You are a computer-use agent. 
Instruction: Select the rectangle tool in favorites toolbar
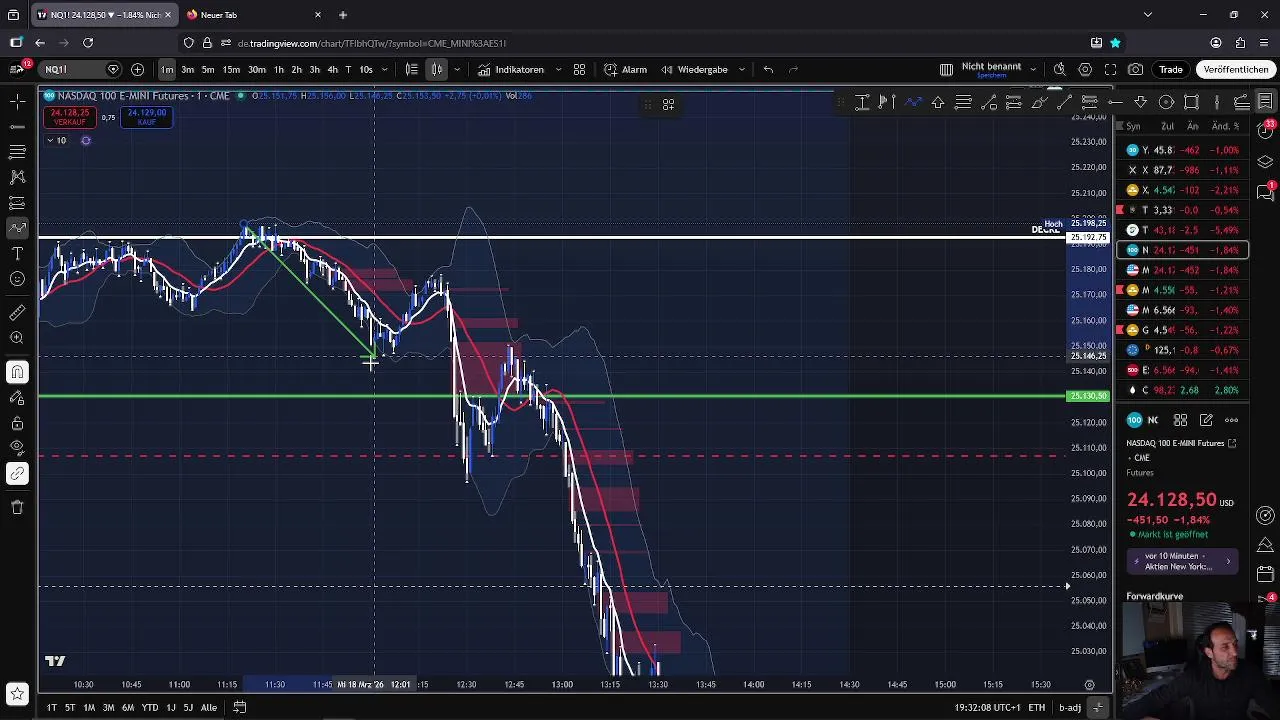click(1191, 102)
